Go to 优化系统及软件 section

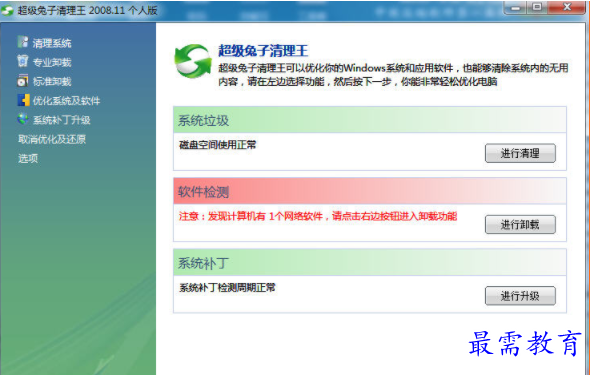coord(66,101)
